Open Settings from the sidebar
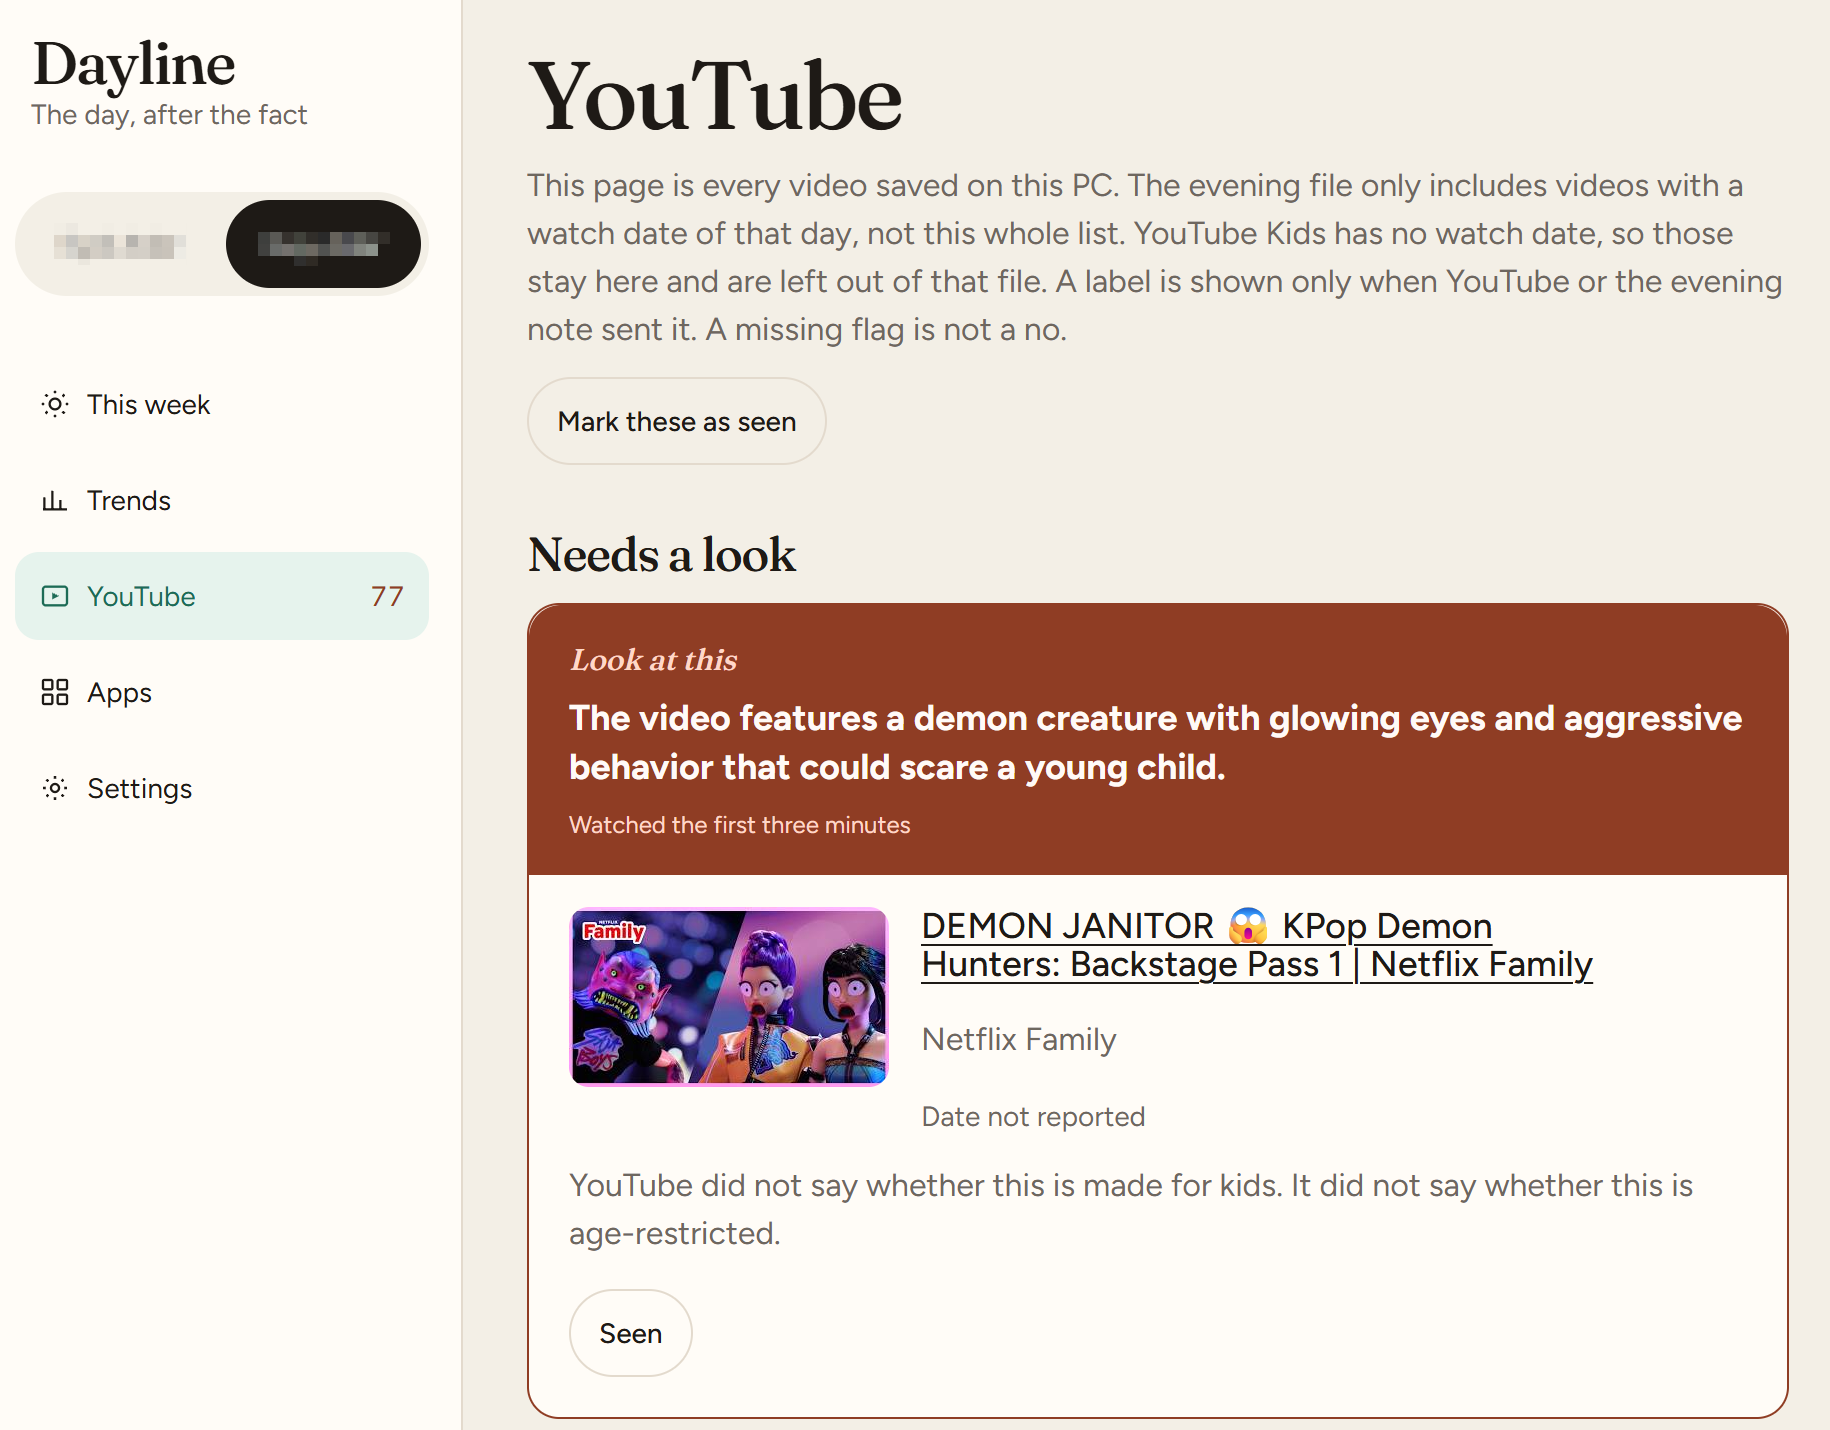 (x=222, y=788)
